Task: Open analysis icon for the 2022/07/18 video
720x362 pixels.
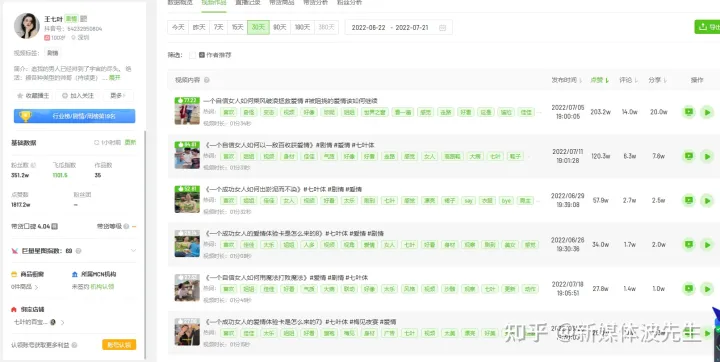Action: [688, 288]
